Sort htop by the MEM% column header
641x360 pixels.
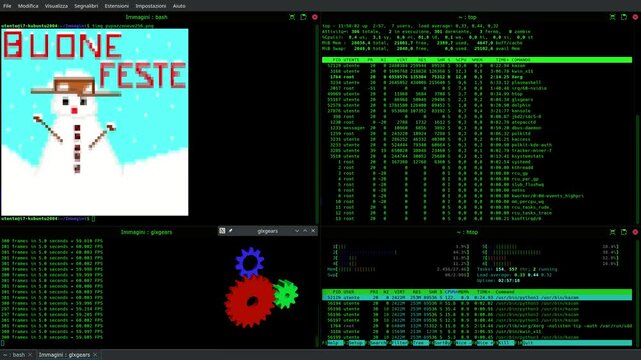[463, 292]
